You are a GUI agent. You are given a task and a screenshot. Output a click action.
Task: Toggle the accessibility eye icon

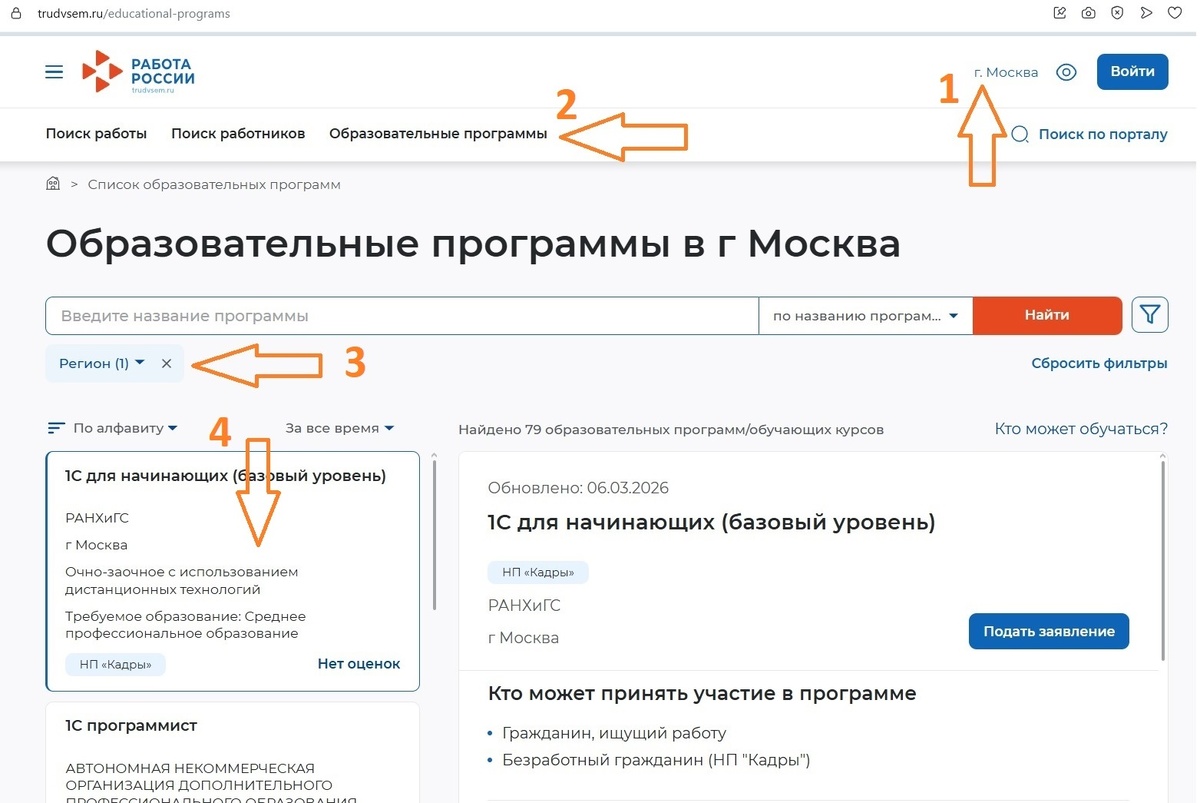tap(1066, 72)
